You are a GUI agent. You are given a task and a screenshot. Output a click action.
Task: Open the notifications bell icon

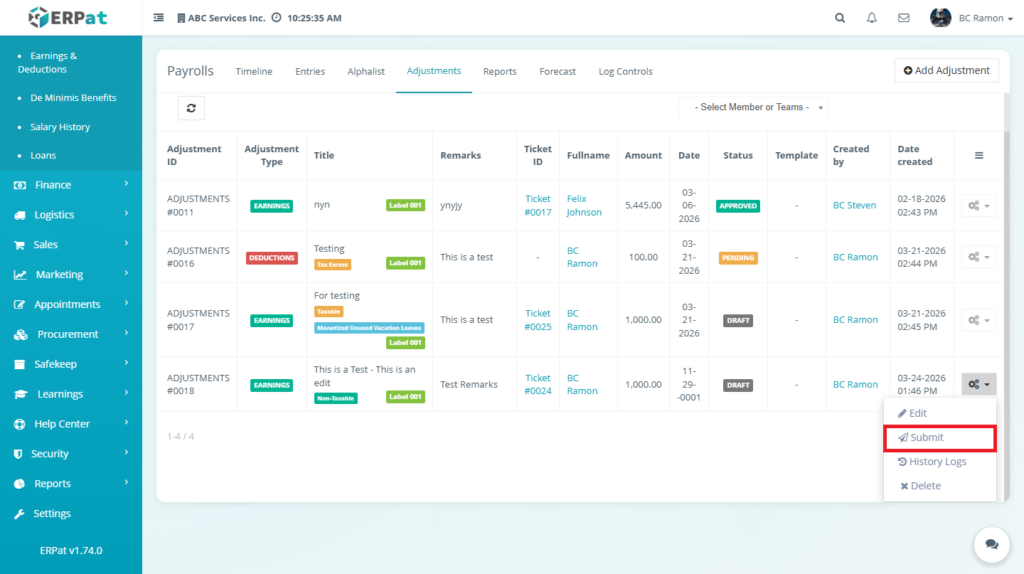click(872, 18)
